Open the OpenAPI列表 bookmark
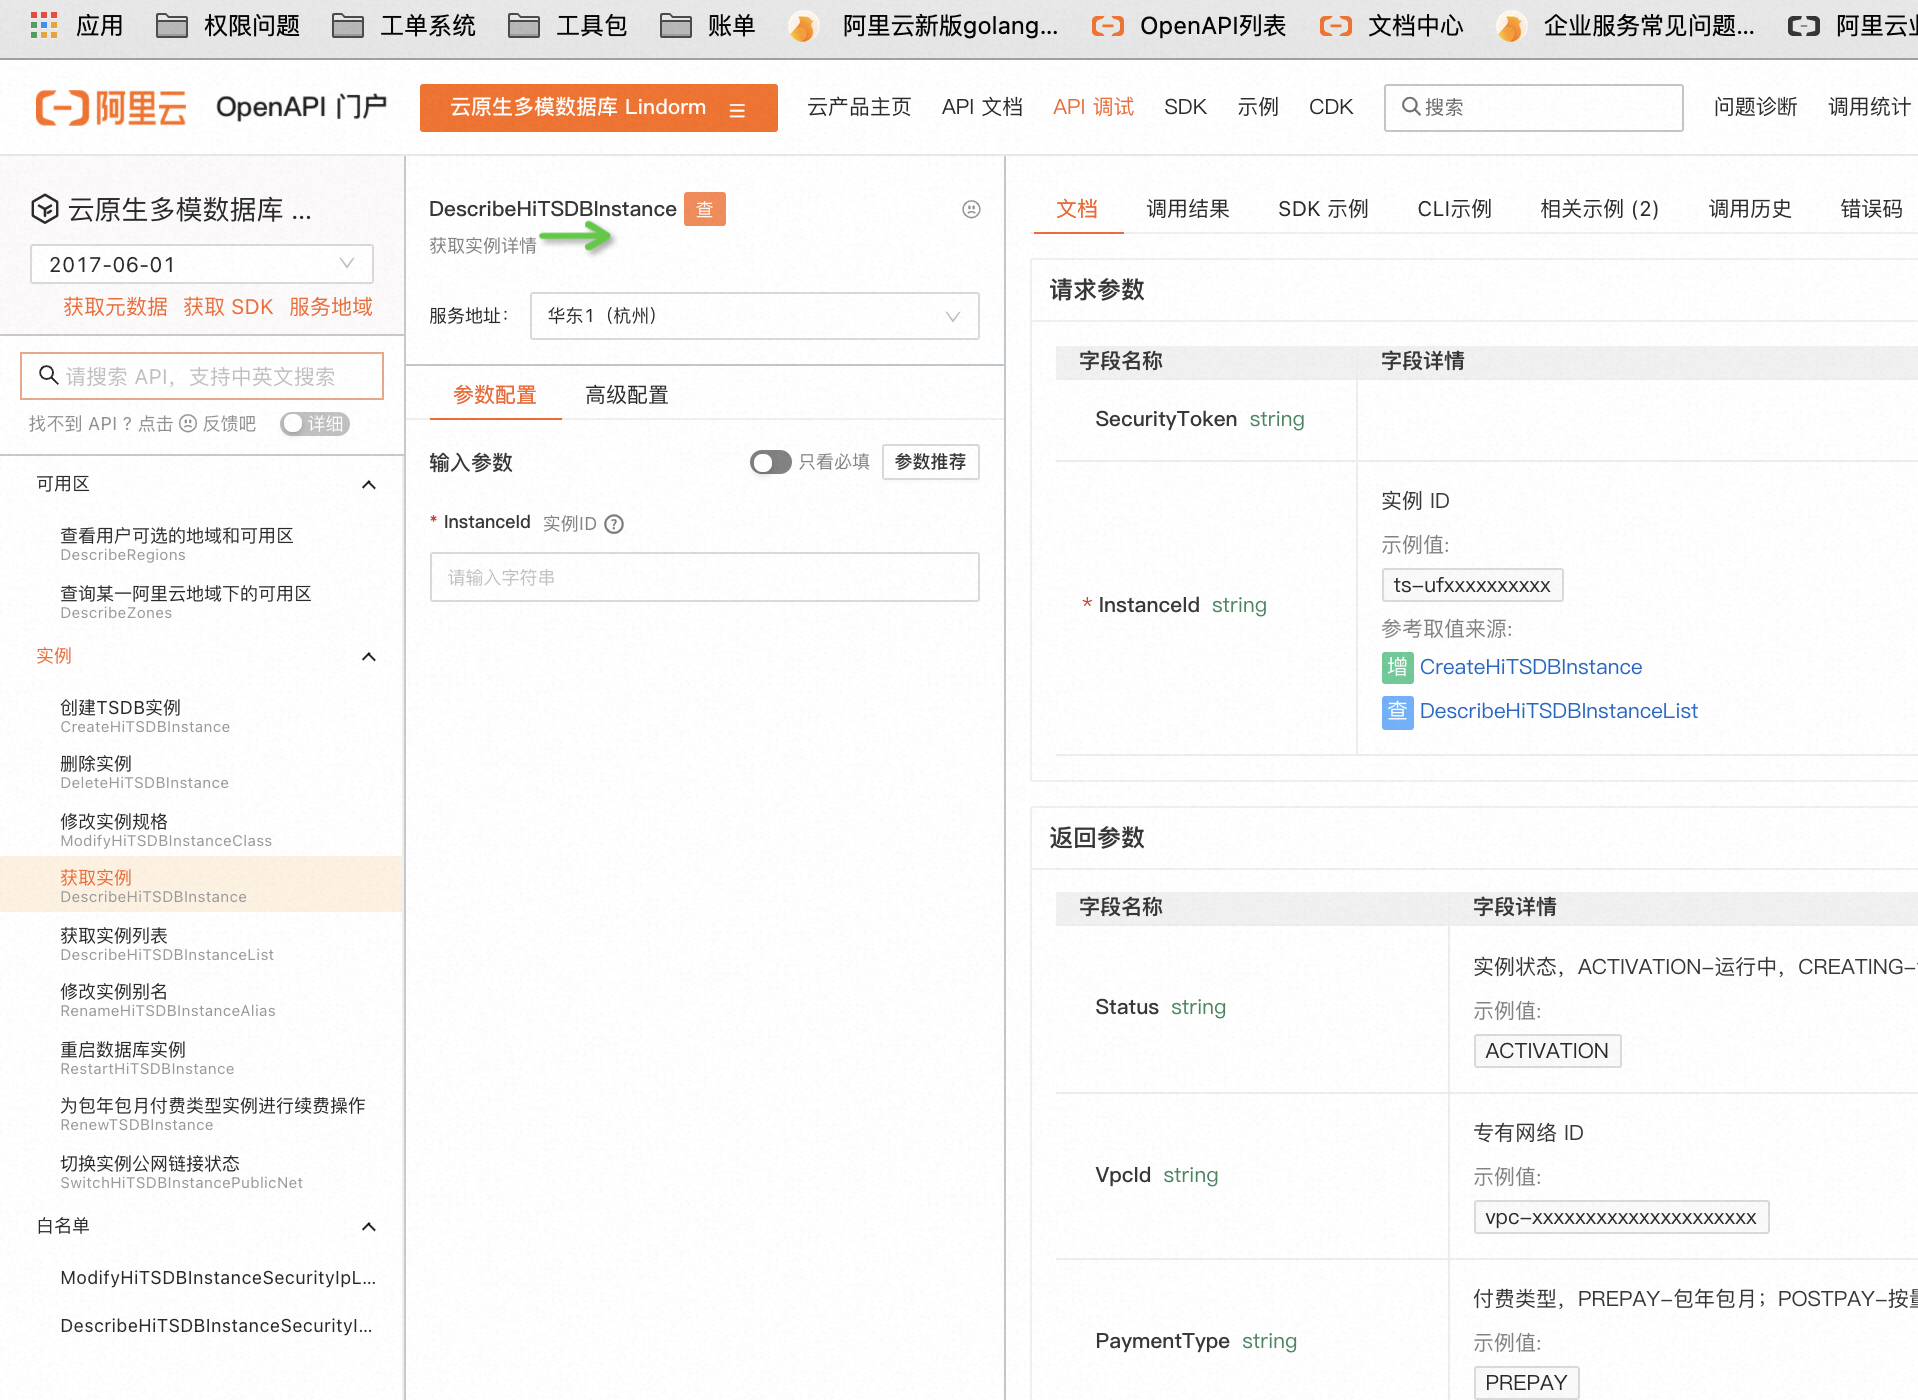This screenshot has height=1400, width=1918. [x=1189, y=25]
